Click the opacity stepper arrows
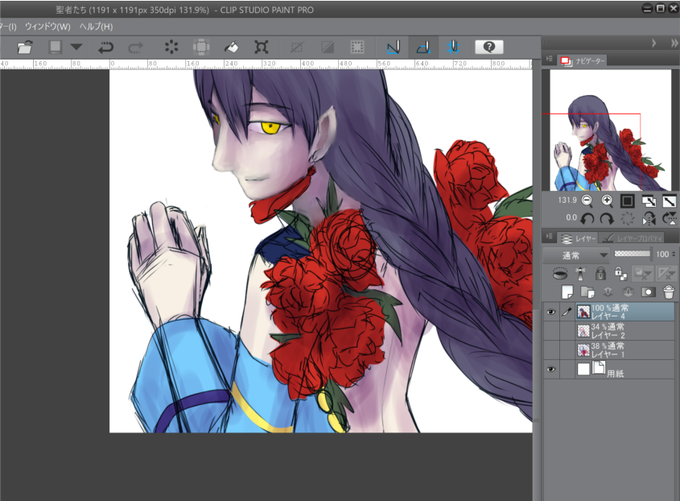Viewport: 680px width, 501px height. 673,254
